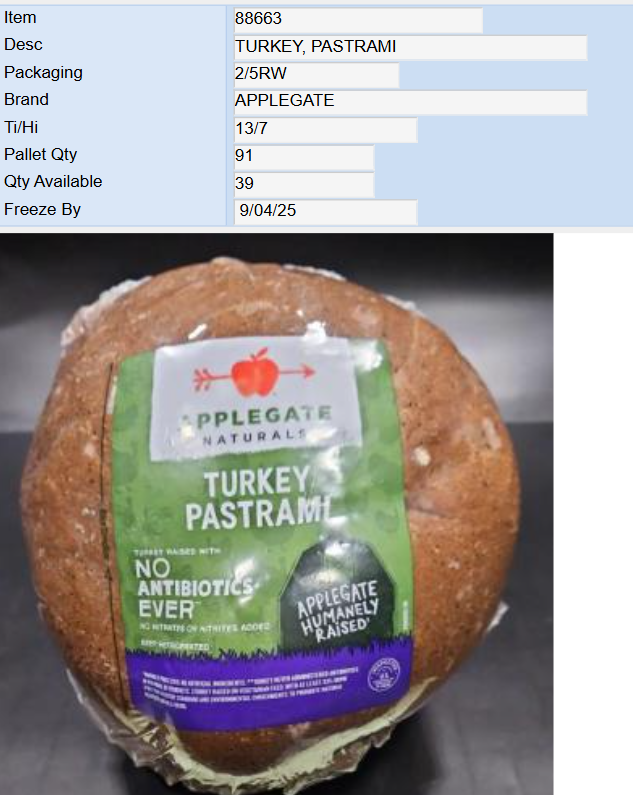Click the Freeze By label
This screenshot has width=633, height=795.
click(x=42, y=209)
